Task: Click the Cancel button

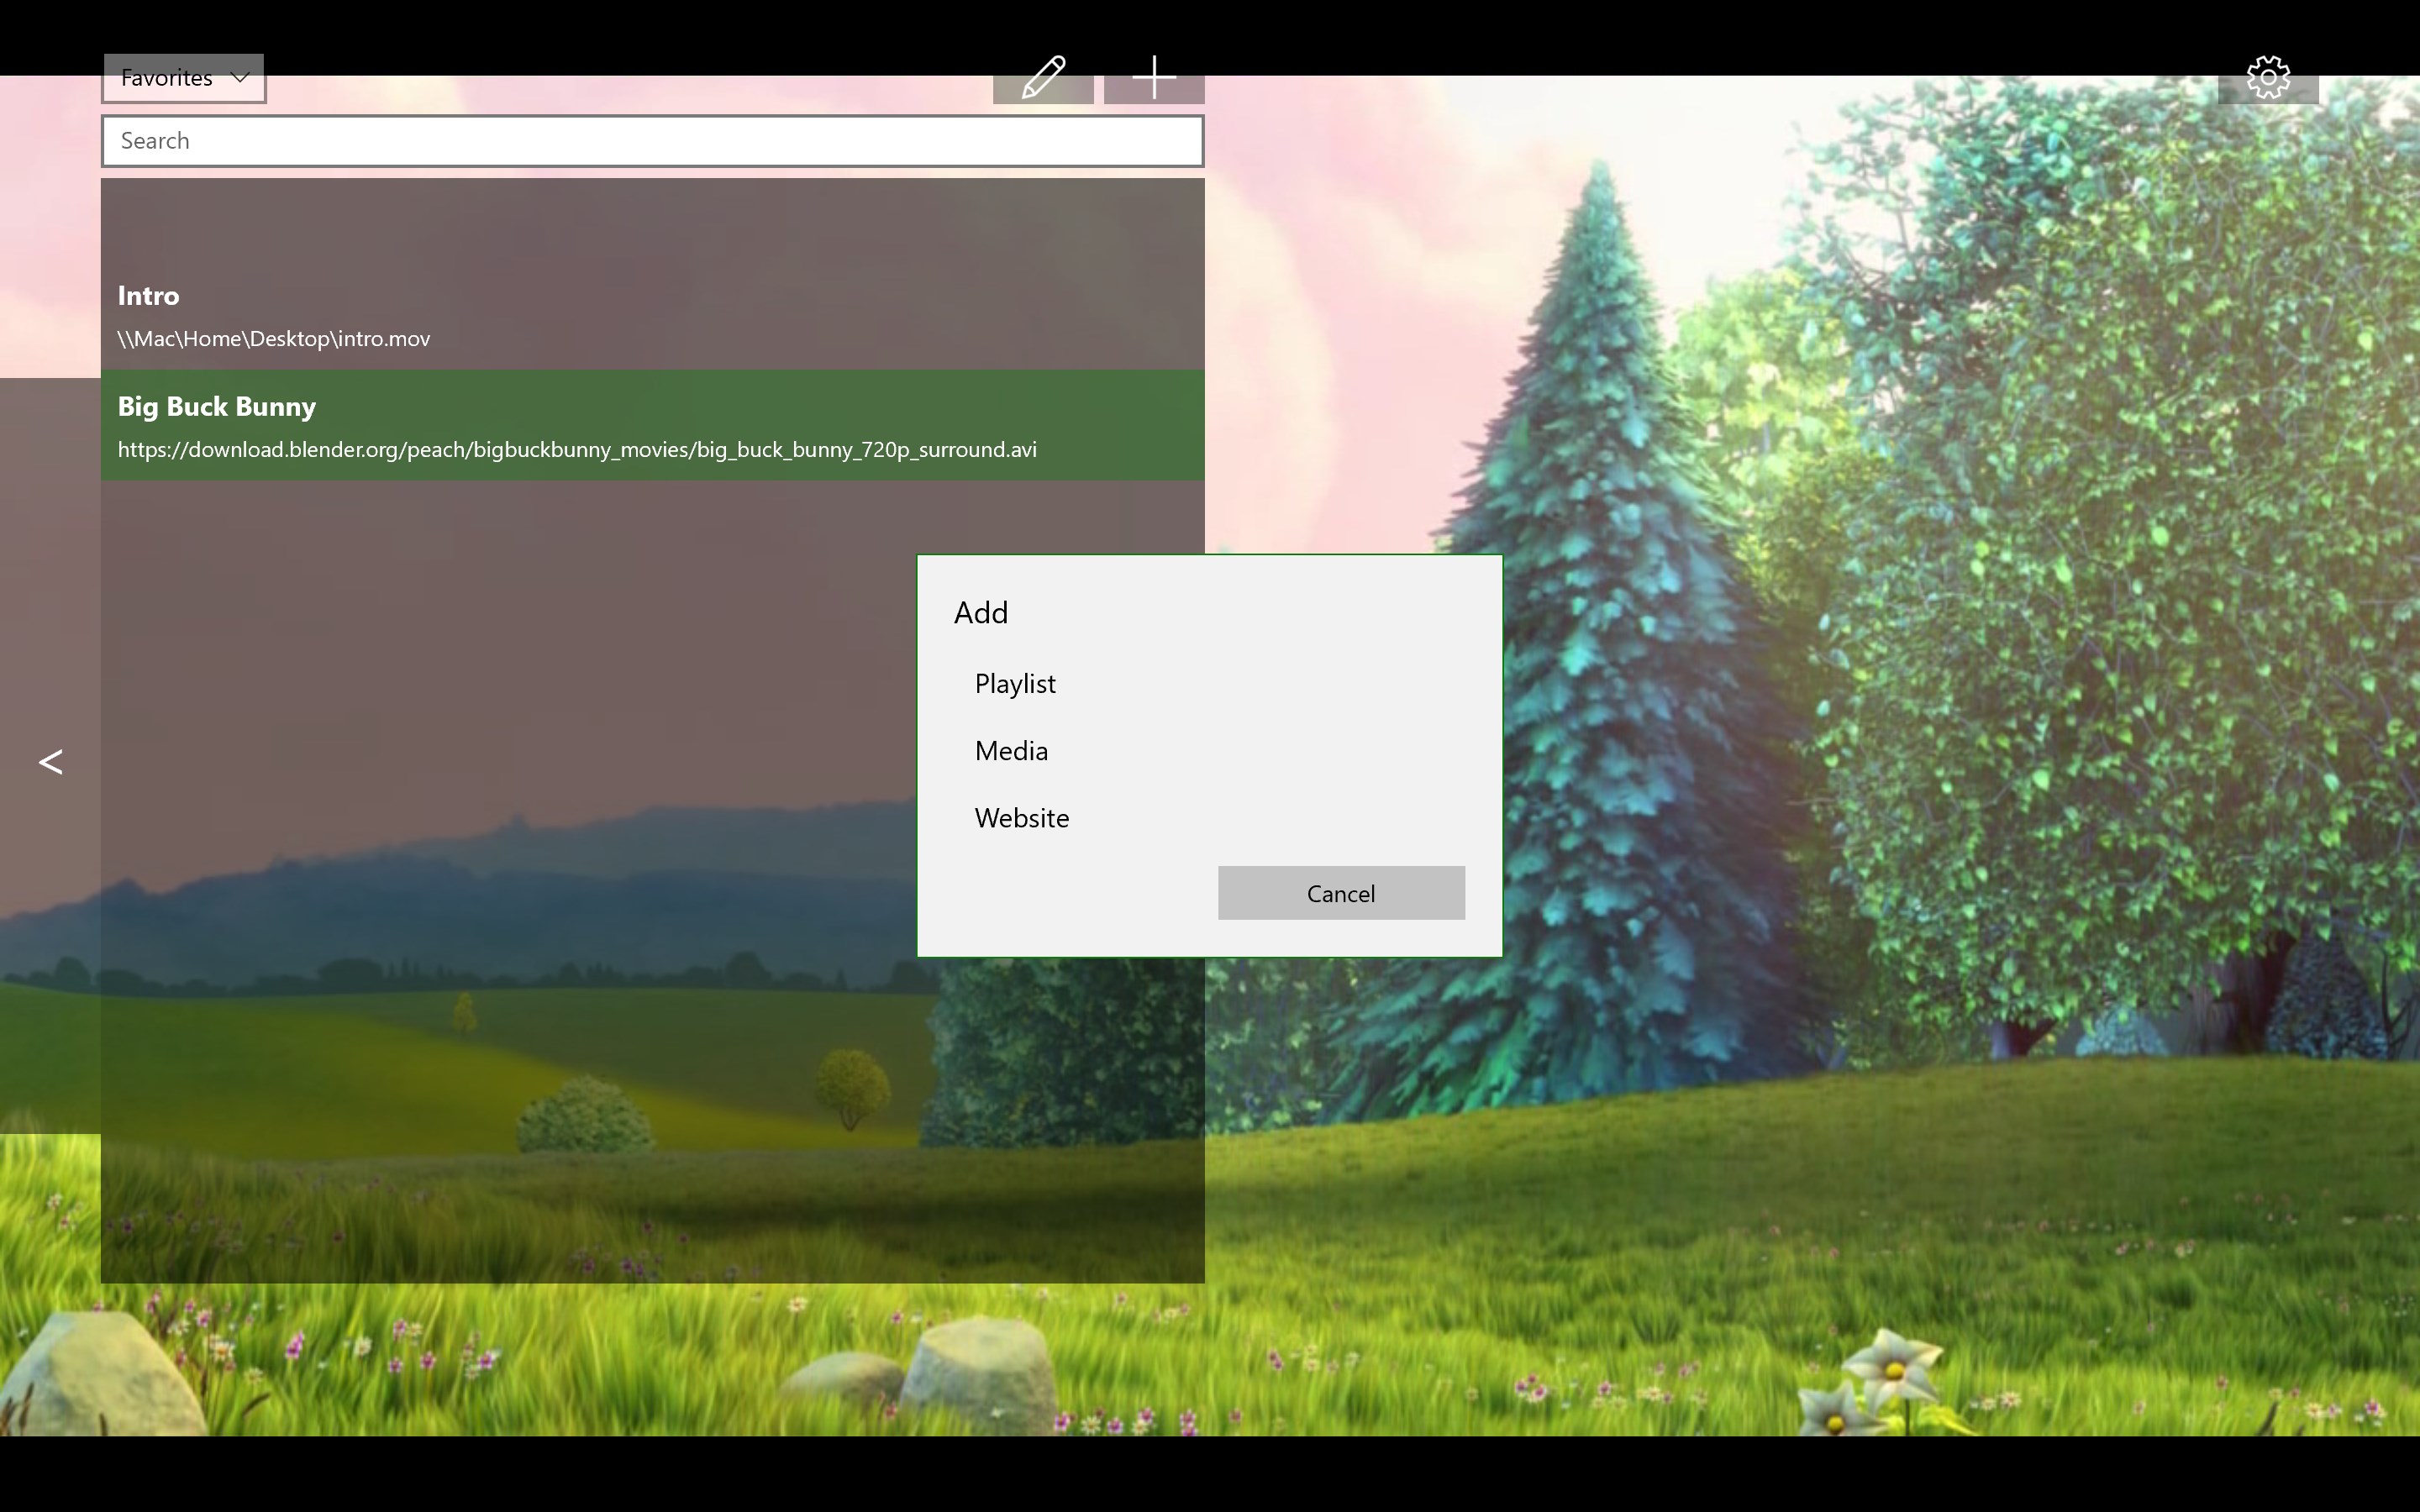Action: coord(1341,893)
